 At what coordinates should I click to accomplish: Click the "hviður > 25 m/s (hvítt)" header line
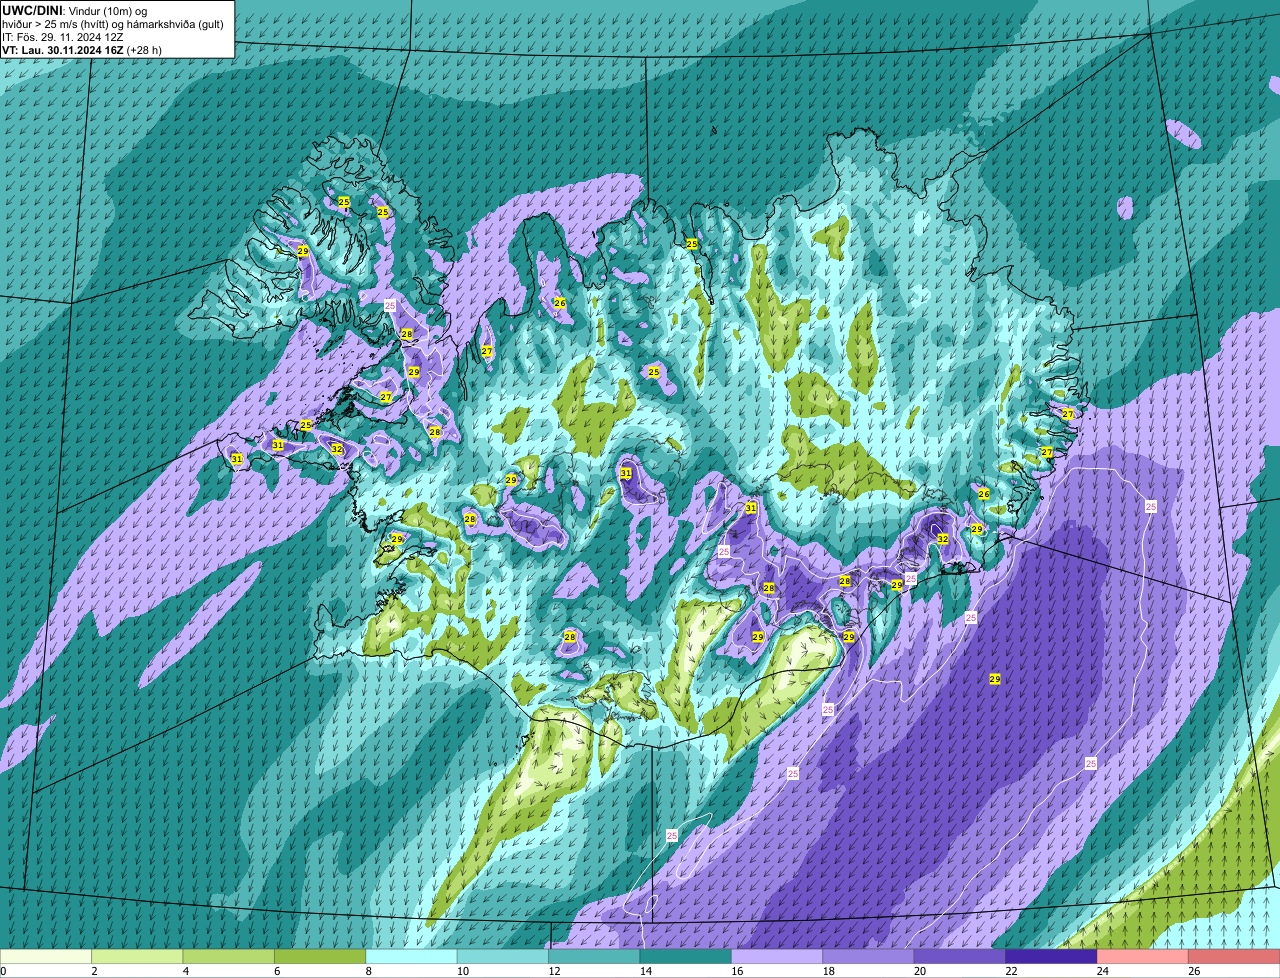(x=58, y=23)
